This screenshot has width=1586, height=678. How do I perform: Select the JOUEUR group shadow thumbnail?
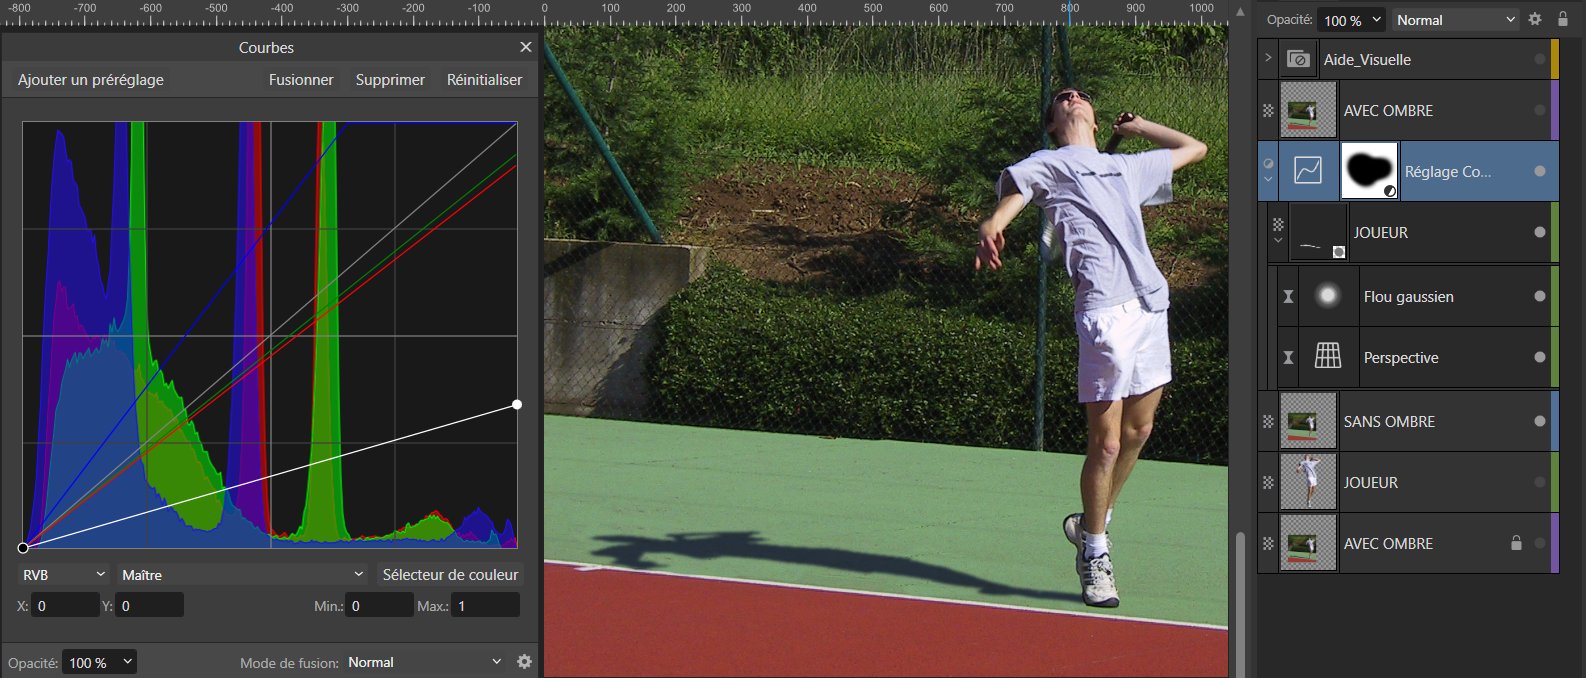point(1318,232)
